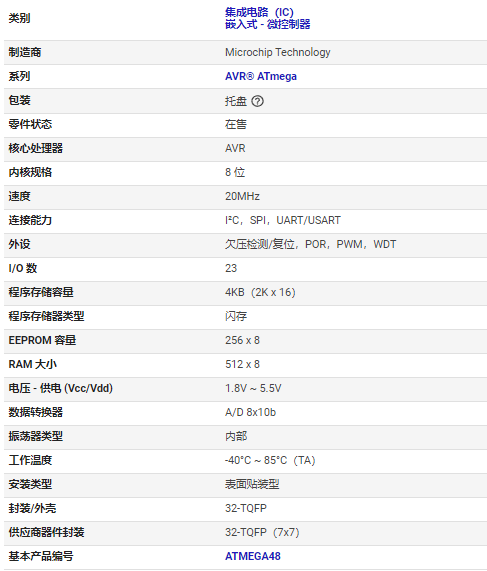
Task: Click the 512 x 8 RAM size value
Action: tap(242, 364)
